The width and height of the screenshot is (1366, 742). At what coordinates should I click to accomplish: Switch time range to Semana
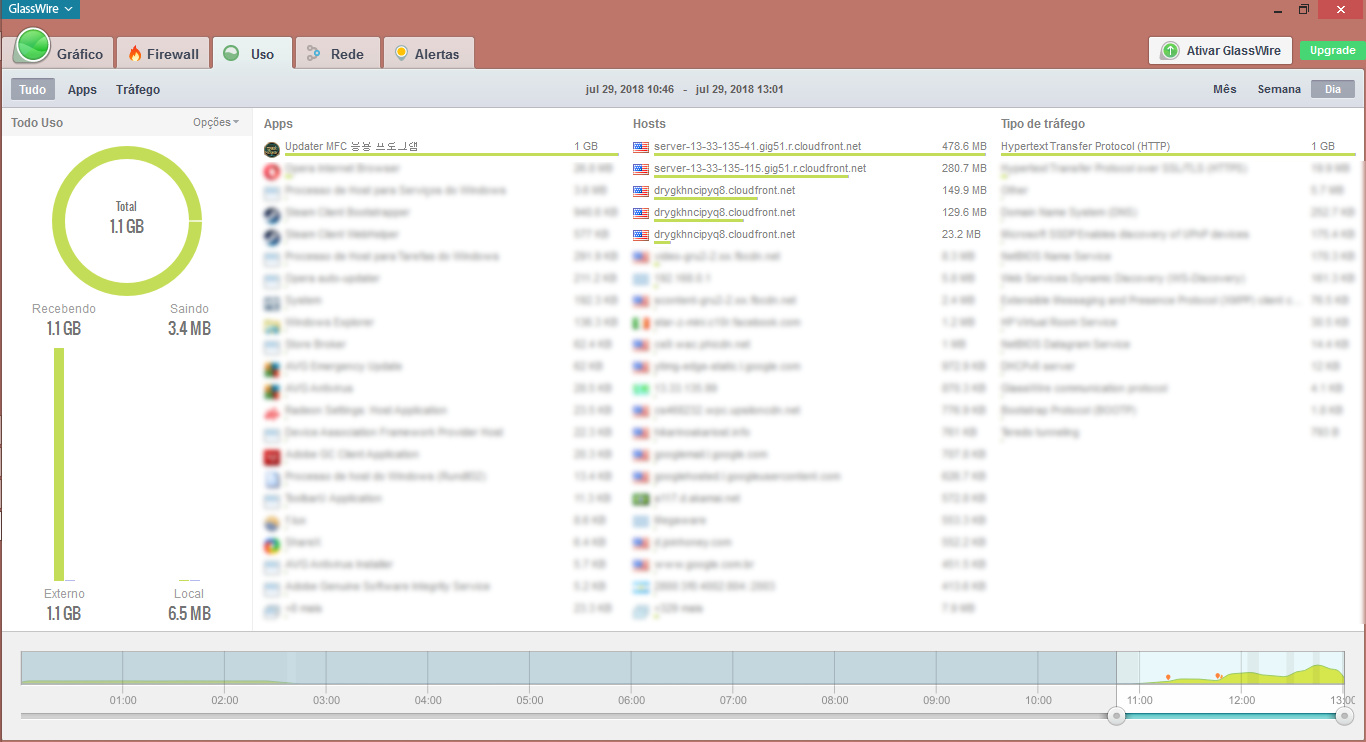(1279, 89)
